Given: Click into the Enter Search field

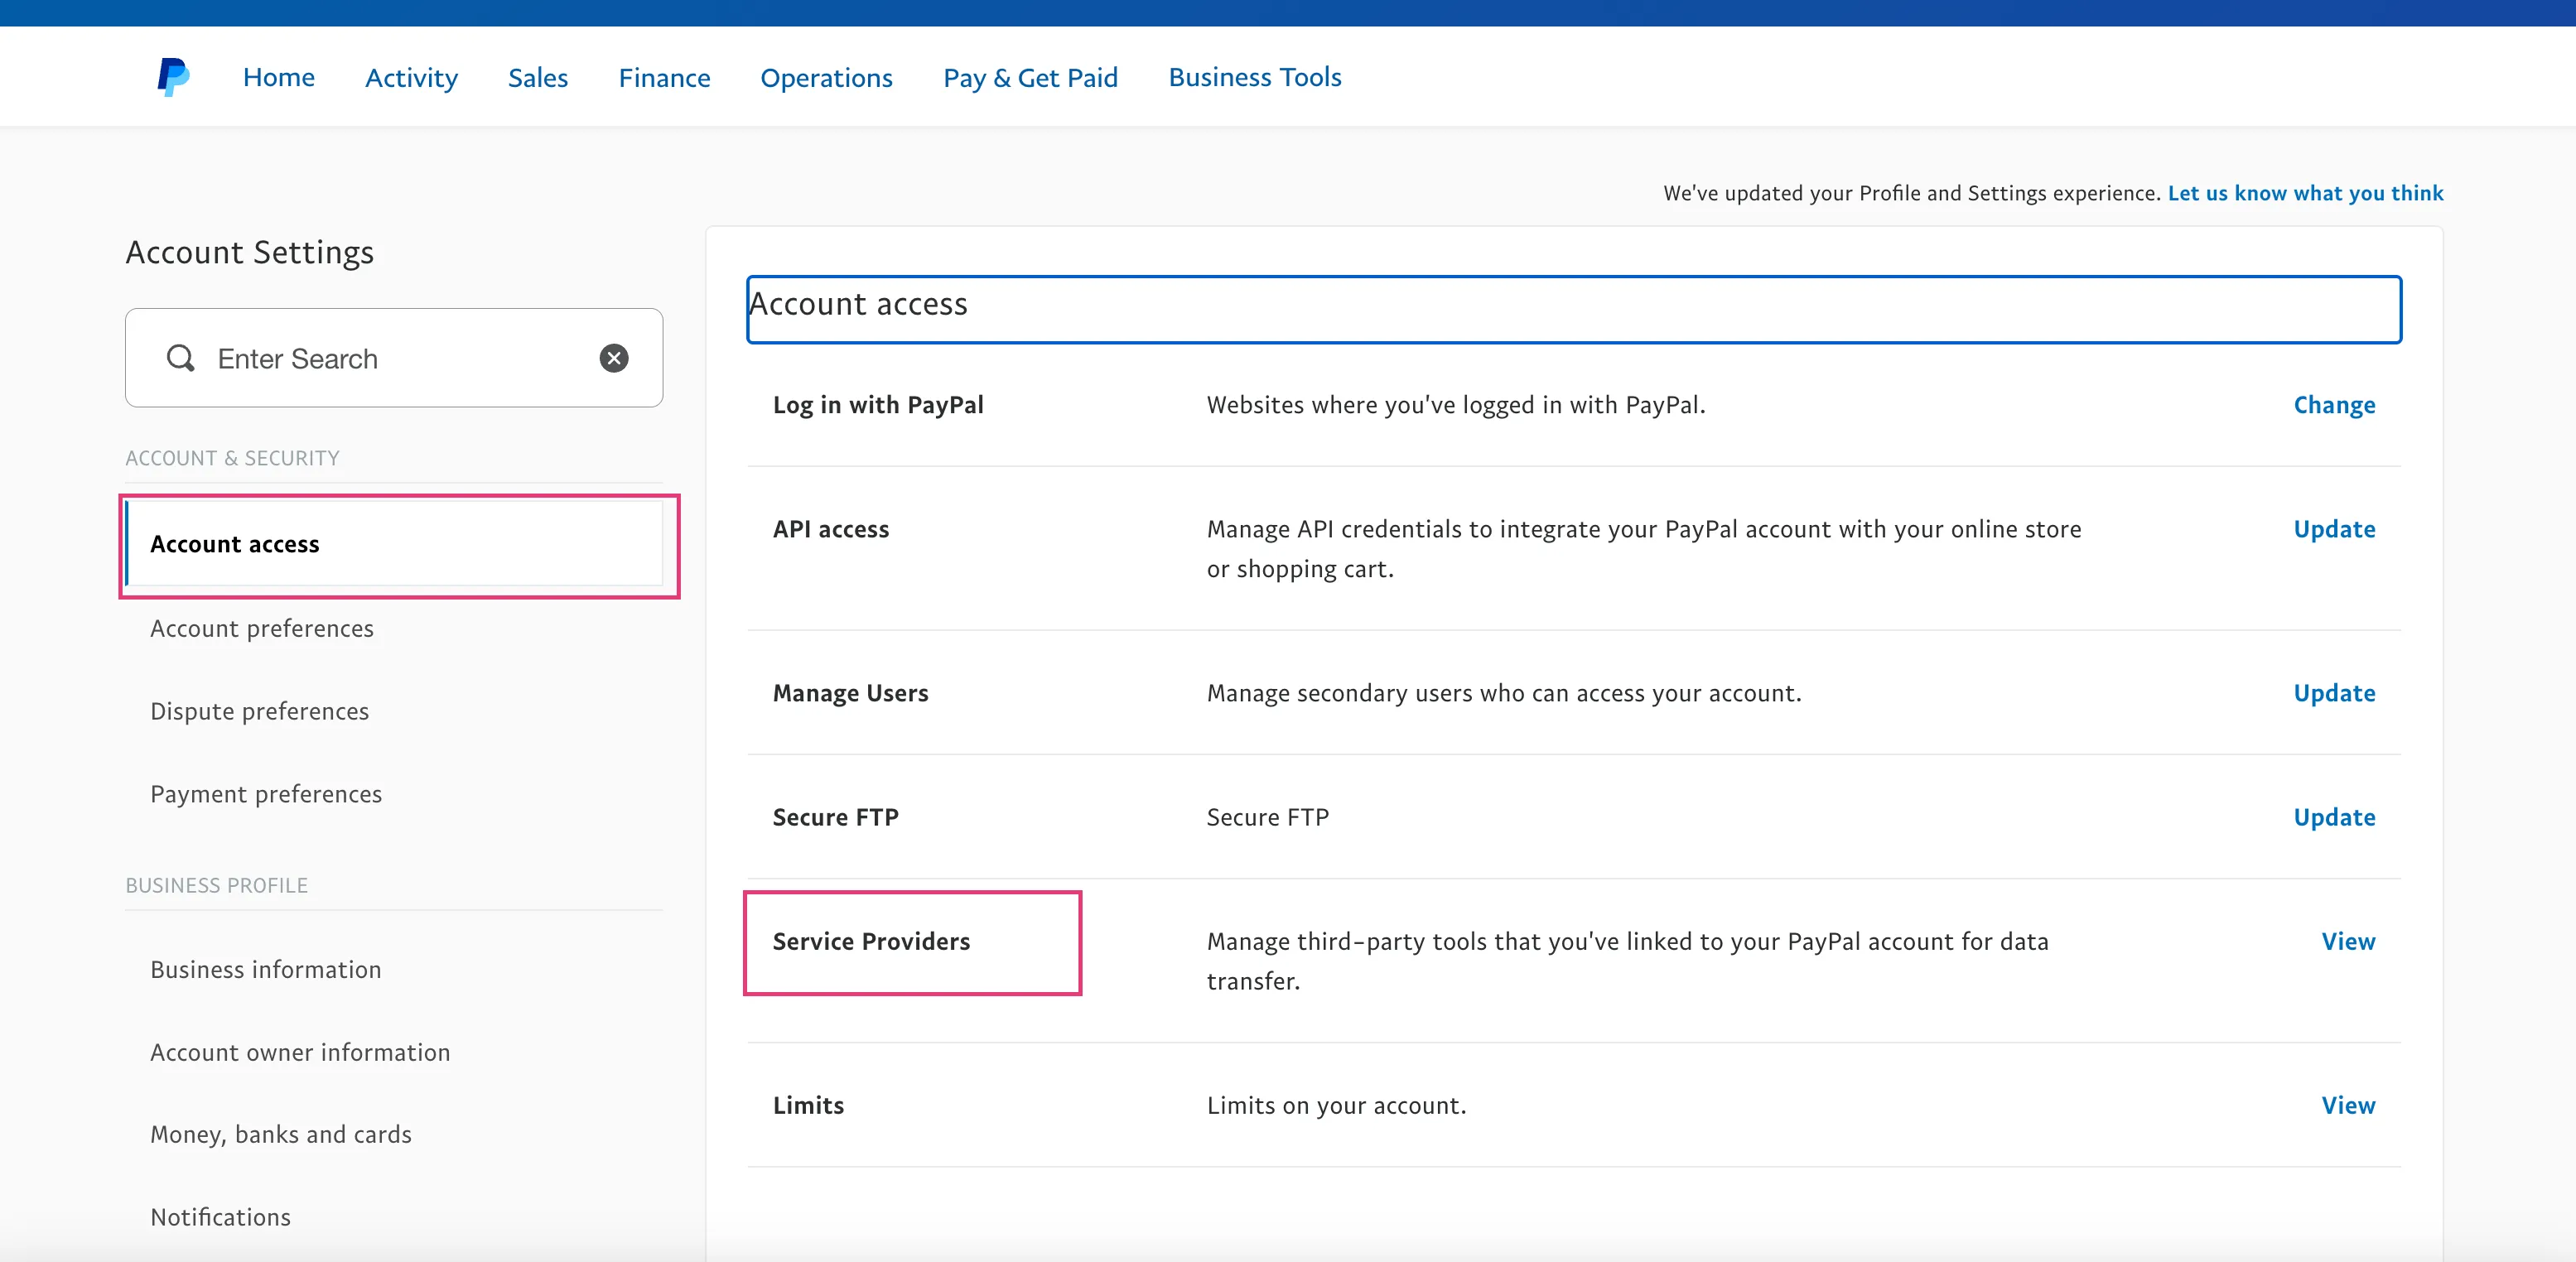Looking at the screenshot, I should click(394, 358).
